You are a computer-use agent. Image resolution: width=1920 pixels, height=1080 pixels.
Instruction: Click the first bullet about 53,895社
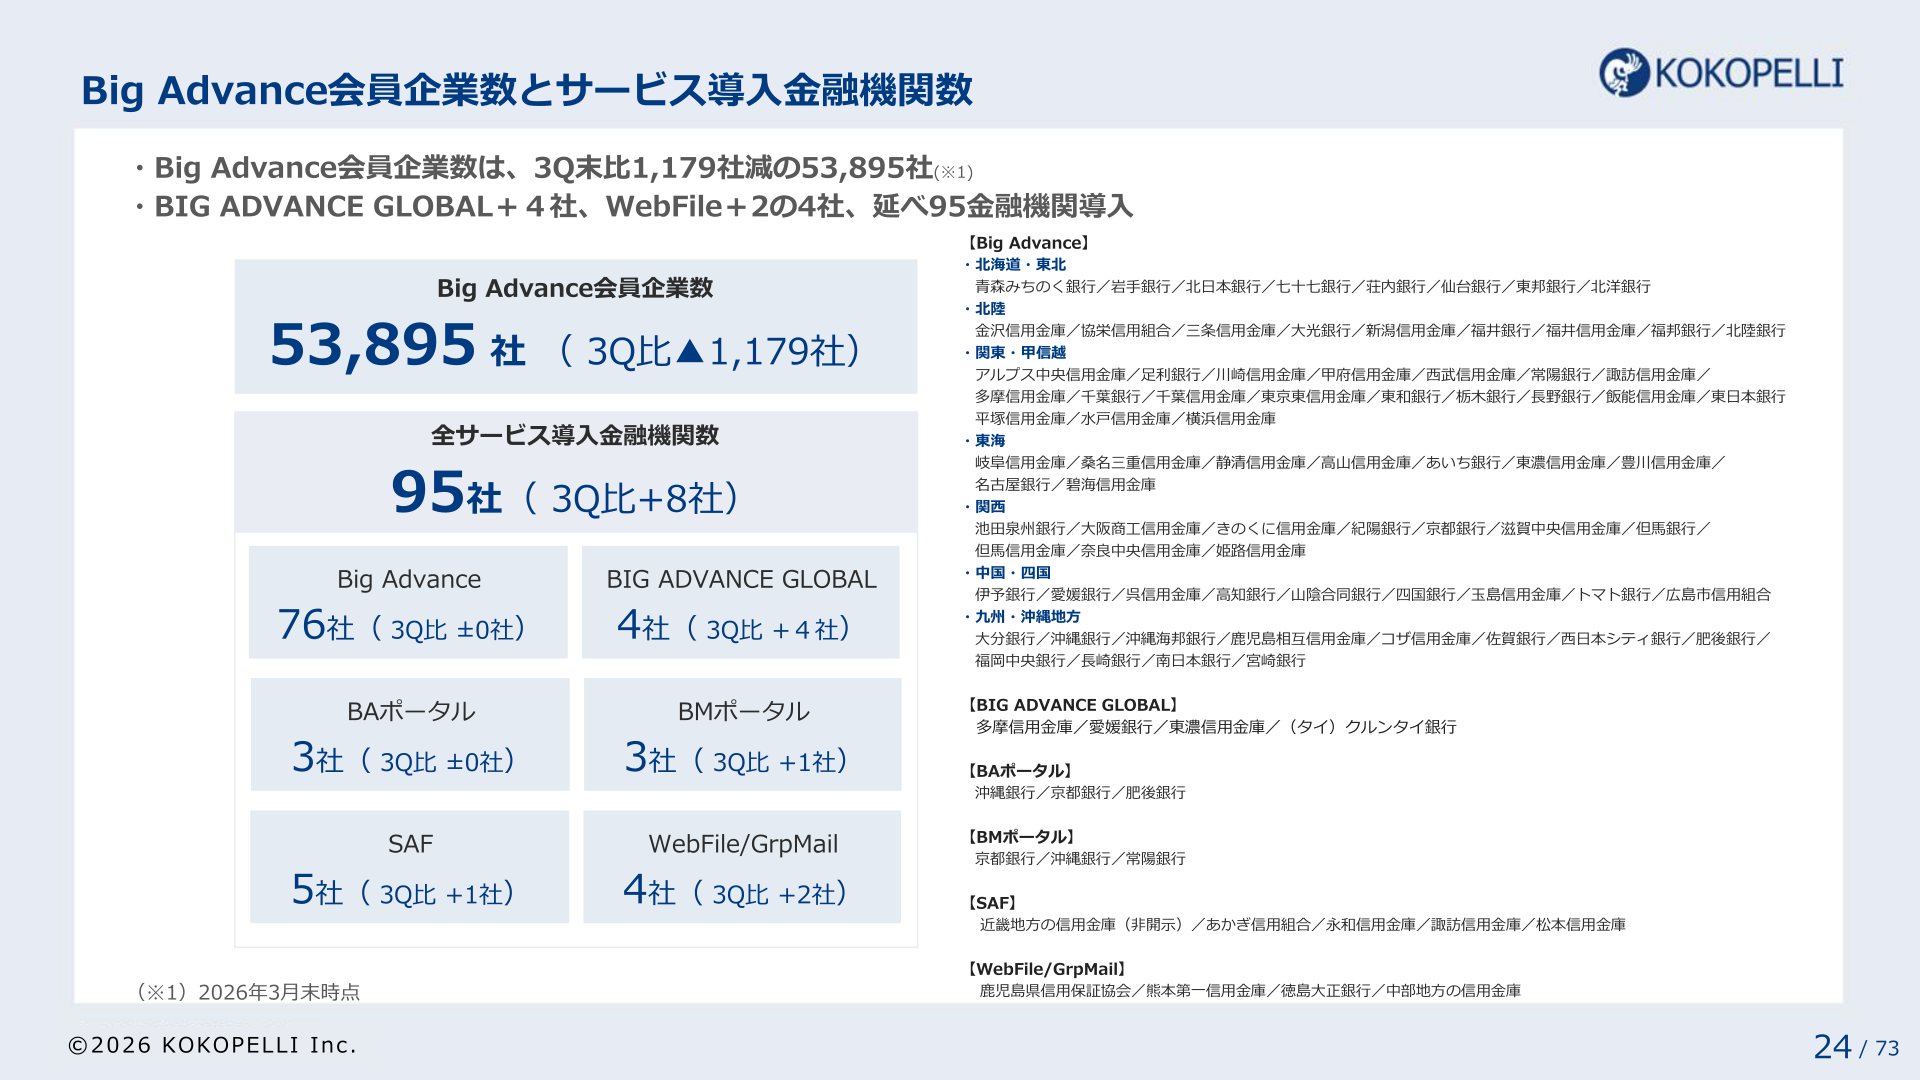click(x=553, y=168)
